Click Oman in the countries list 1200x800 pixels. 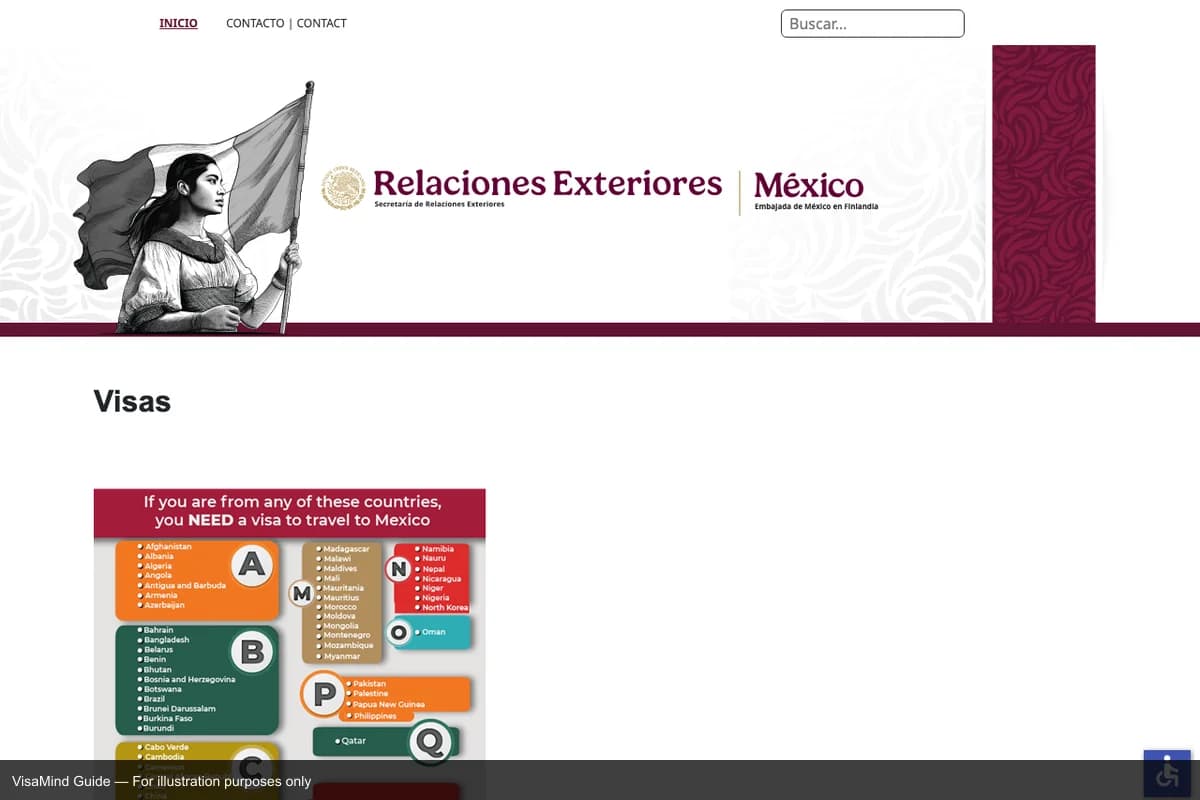(433, 632)
